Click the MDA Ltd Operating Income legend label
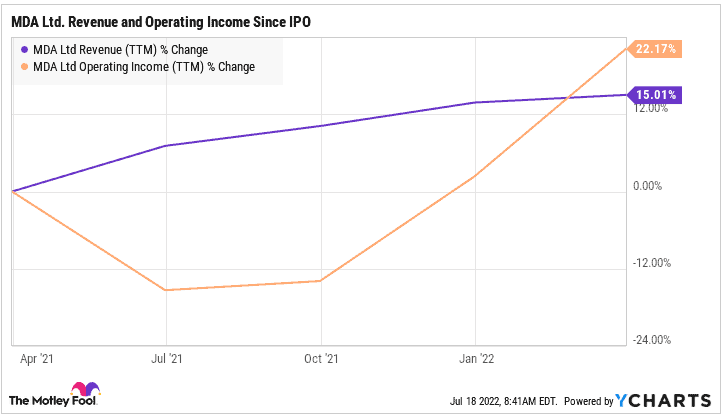The width and height of the screenshot is (725, 418). click(x=144, y=67)
